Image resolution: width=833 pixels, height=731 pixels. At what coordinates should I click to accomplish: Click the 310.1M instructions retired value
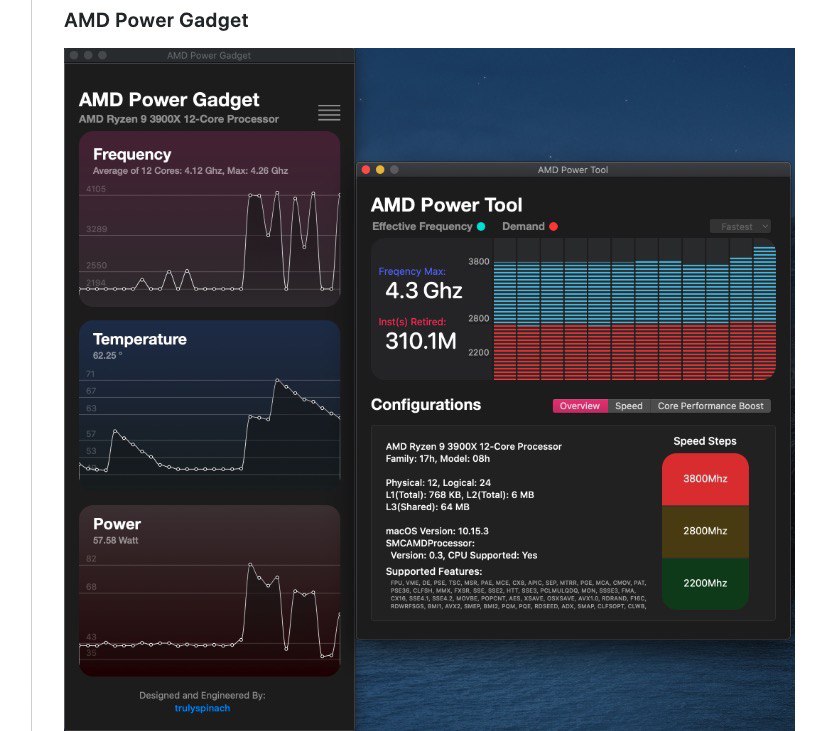[421, 341]
